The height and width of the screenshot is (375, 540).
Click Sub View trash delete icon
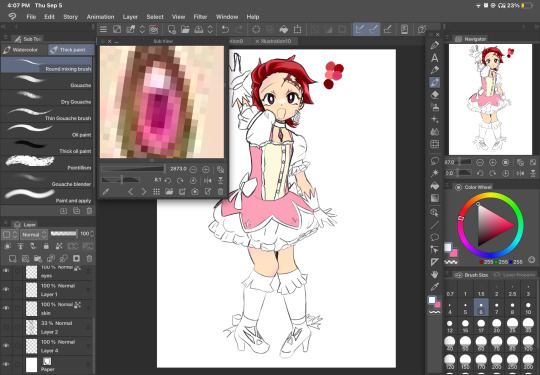220,192
